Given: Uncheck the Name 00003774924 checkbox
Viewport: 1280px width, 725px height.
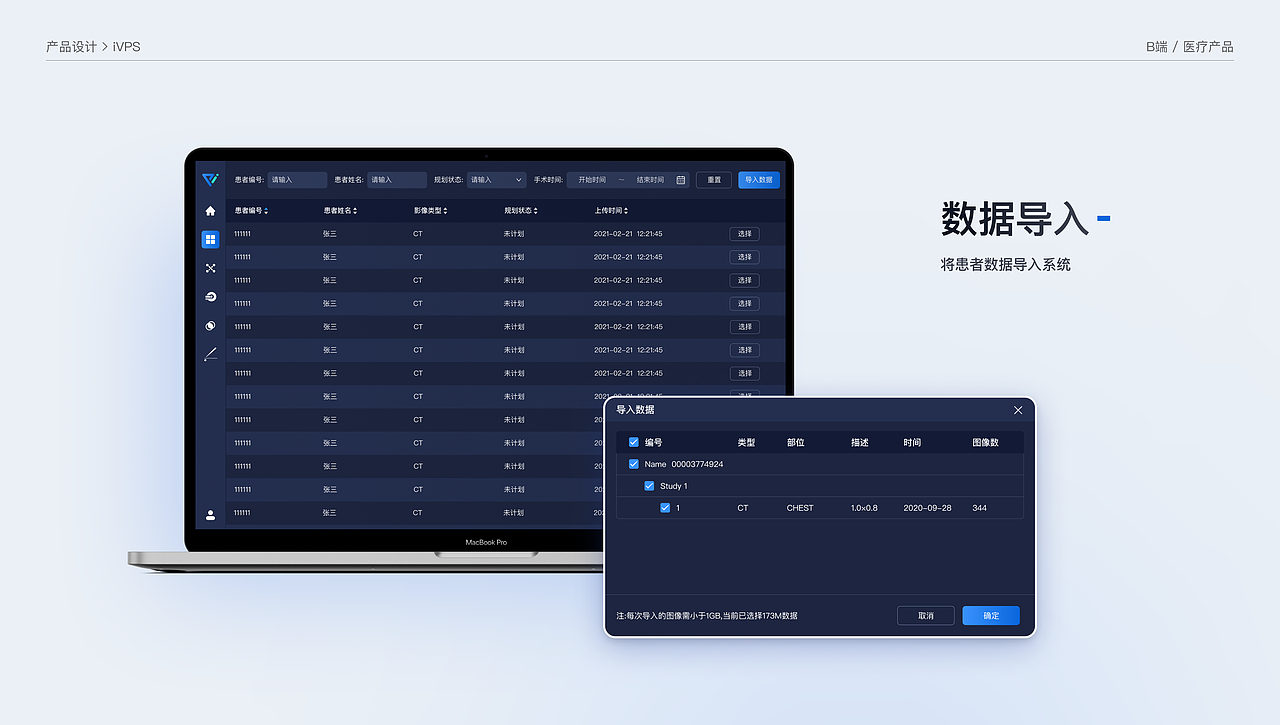Looking at the screenshot, I should (x=633, y=464).
